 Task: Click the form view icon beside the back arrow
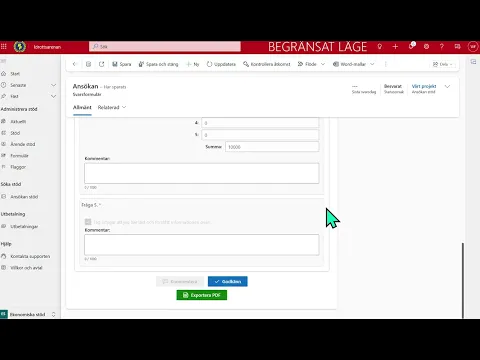(88, 64)
